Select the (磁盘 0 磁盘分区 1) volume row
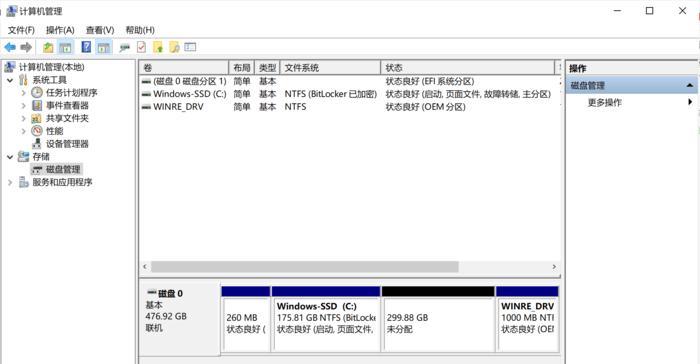This screenshot has height=364, width=700. 350,81
